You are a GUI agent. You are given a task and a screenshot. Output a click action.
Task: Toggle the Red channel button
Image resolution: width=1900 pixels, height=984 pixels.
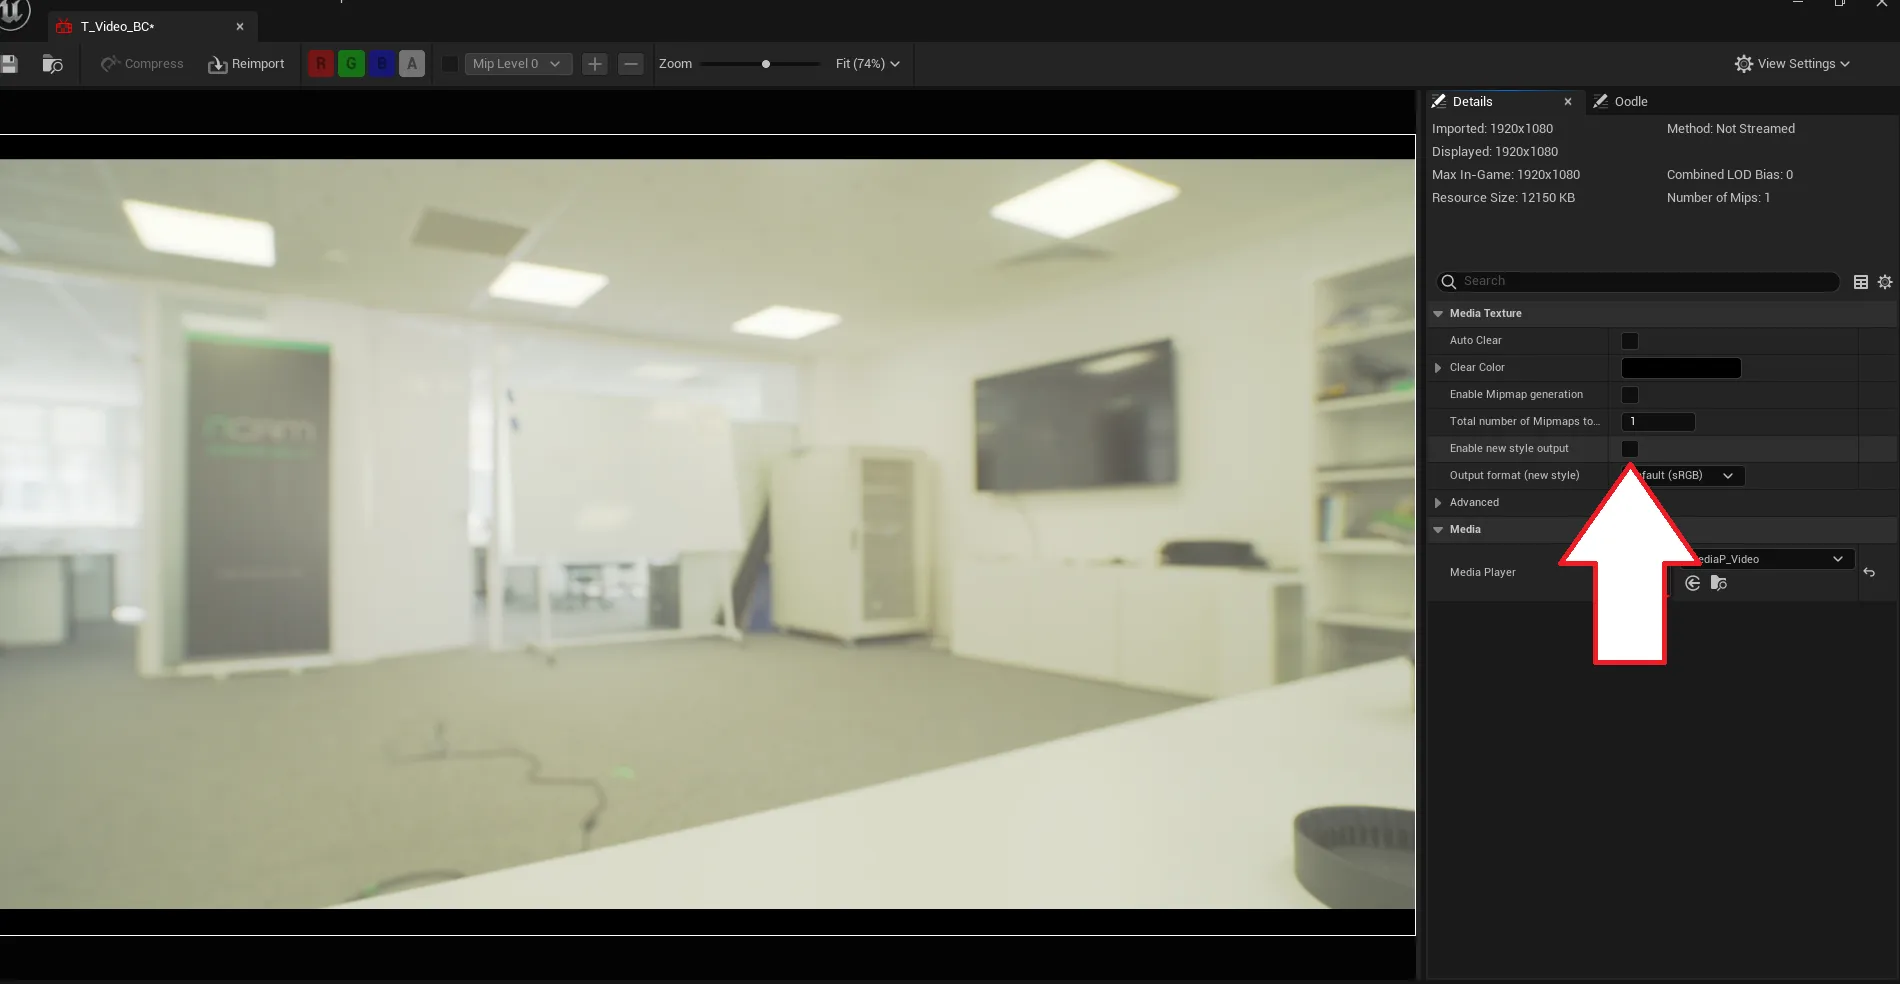pos(321,64)
